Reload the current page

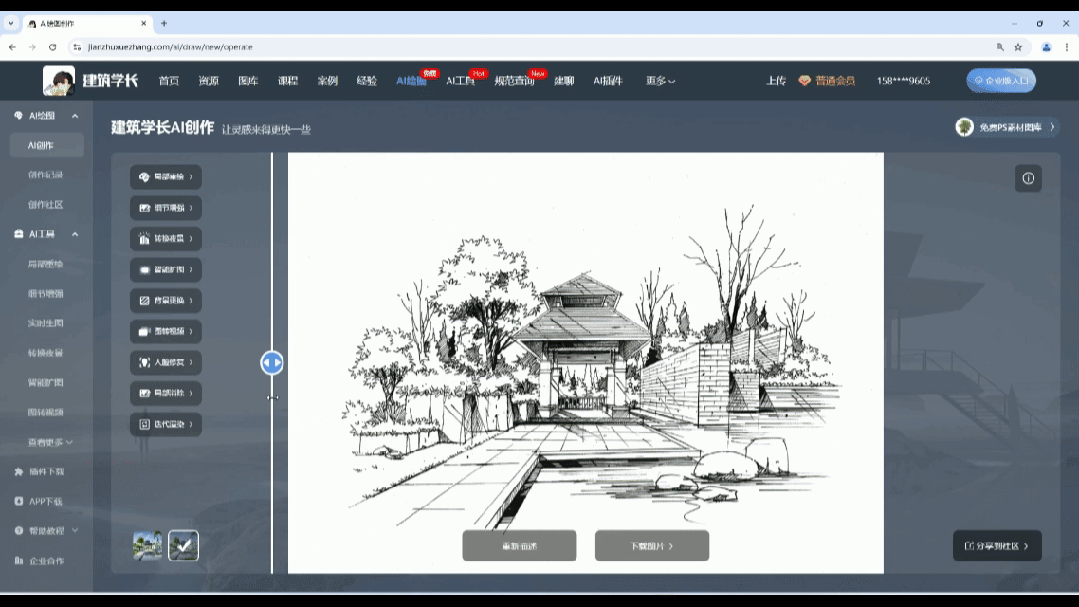click(x=52, y=47)
